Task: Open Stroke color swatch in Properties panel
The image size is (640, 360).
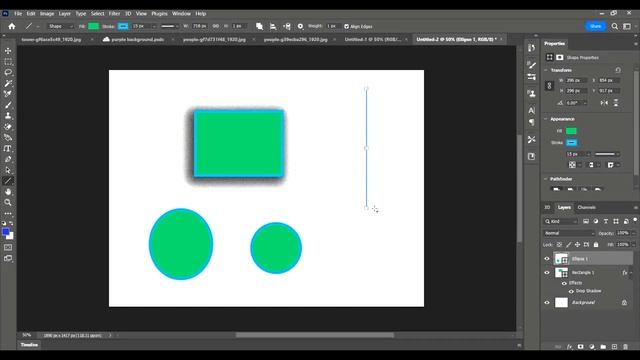Action: pos(571,142)
